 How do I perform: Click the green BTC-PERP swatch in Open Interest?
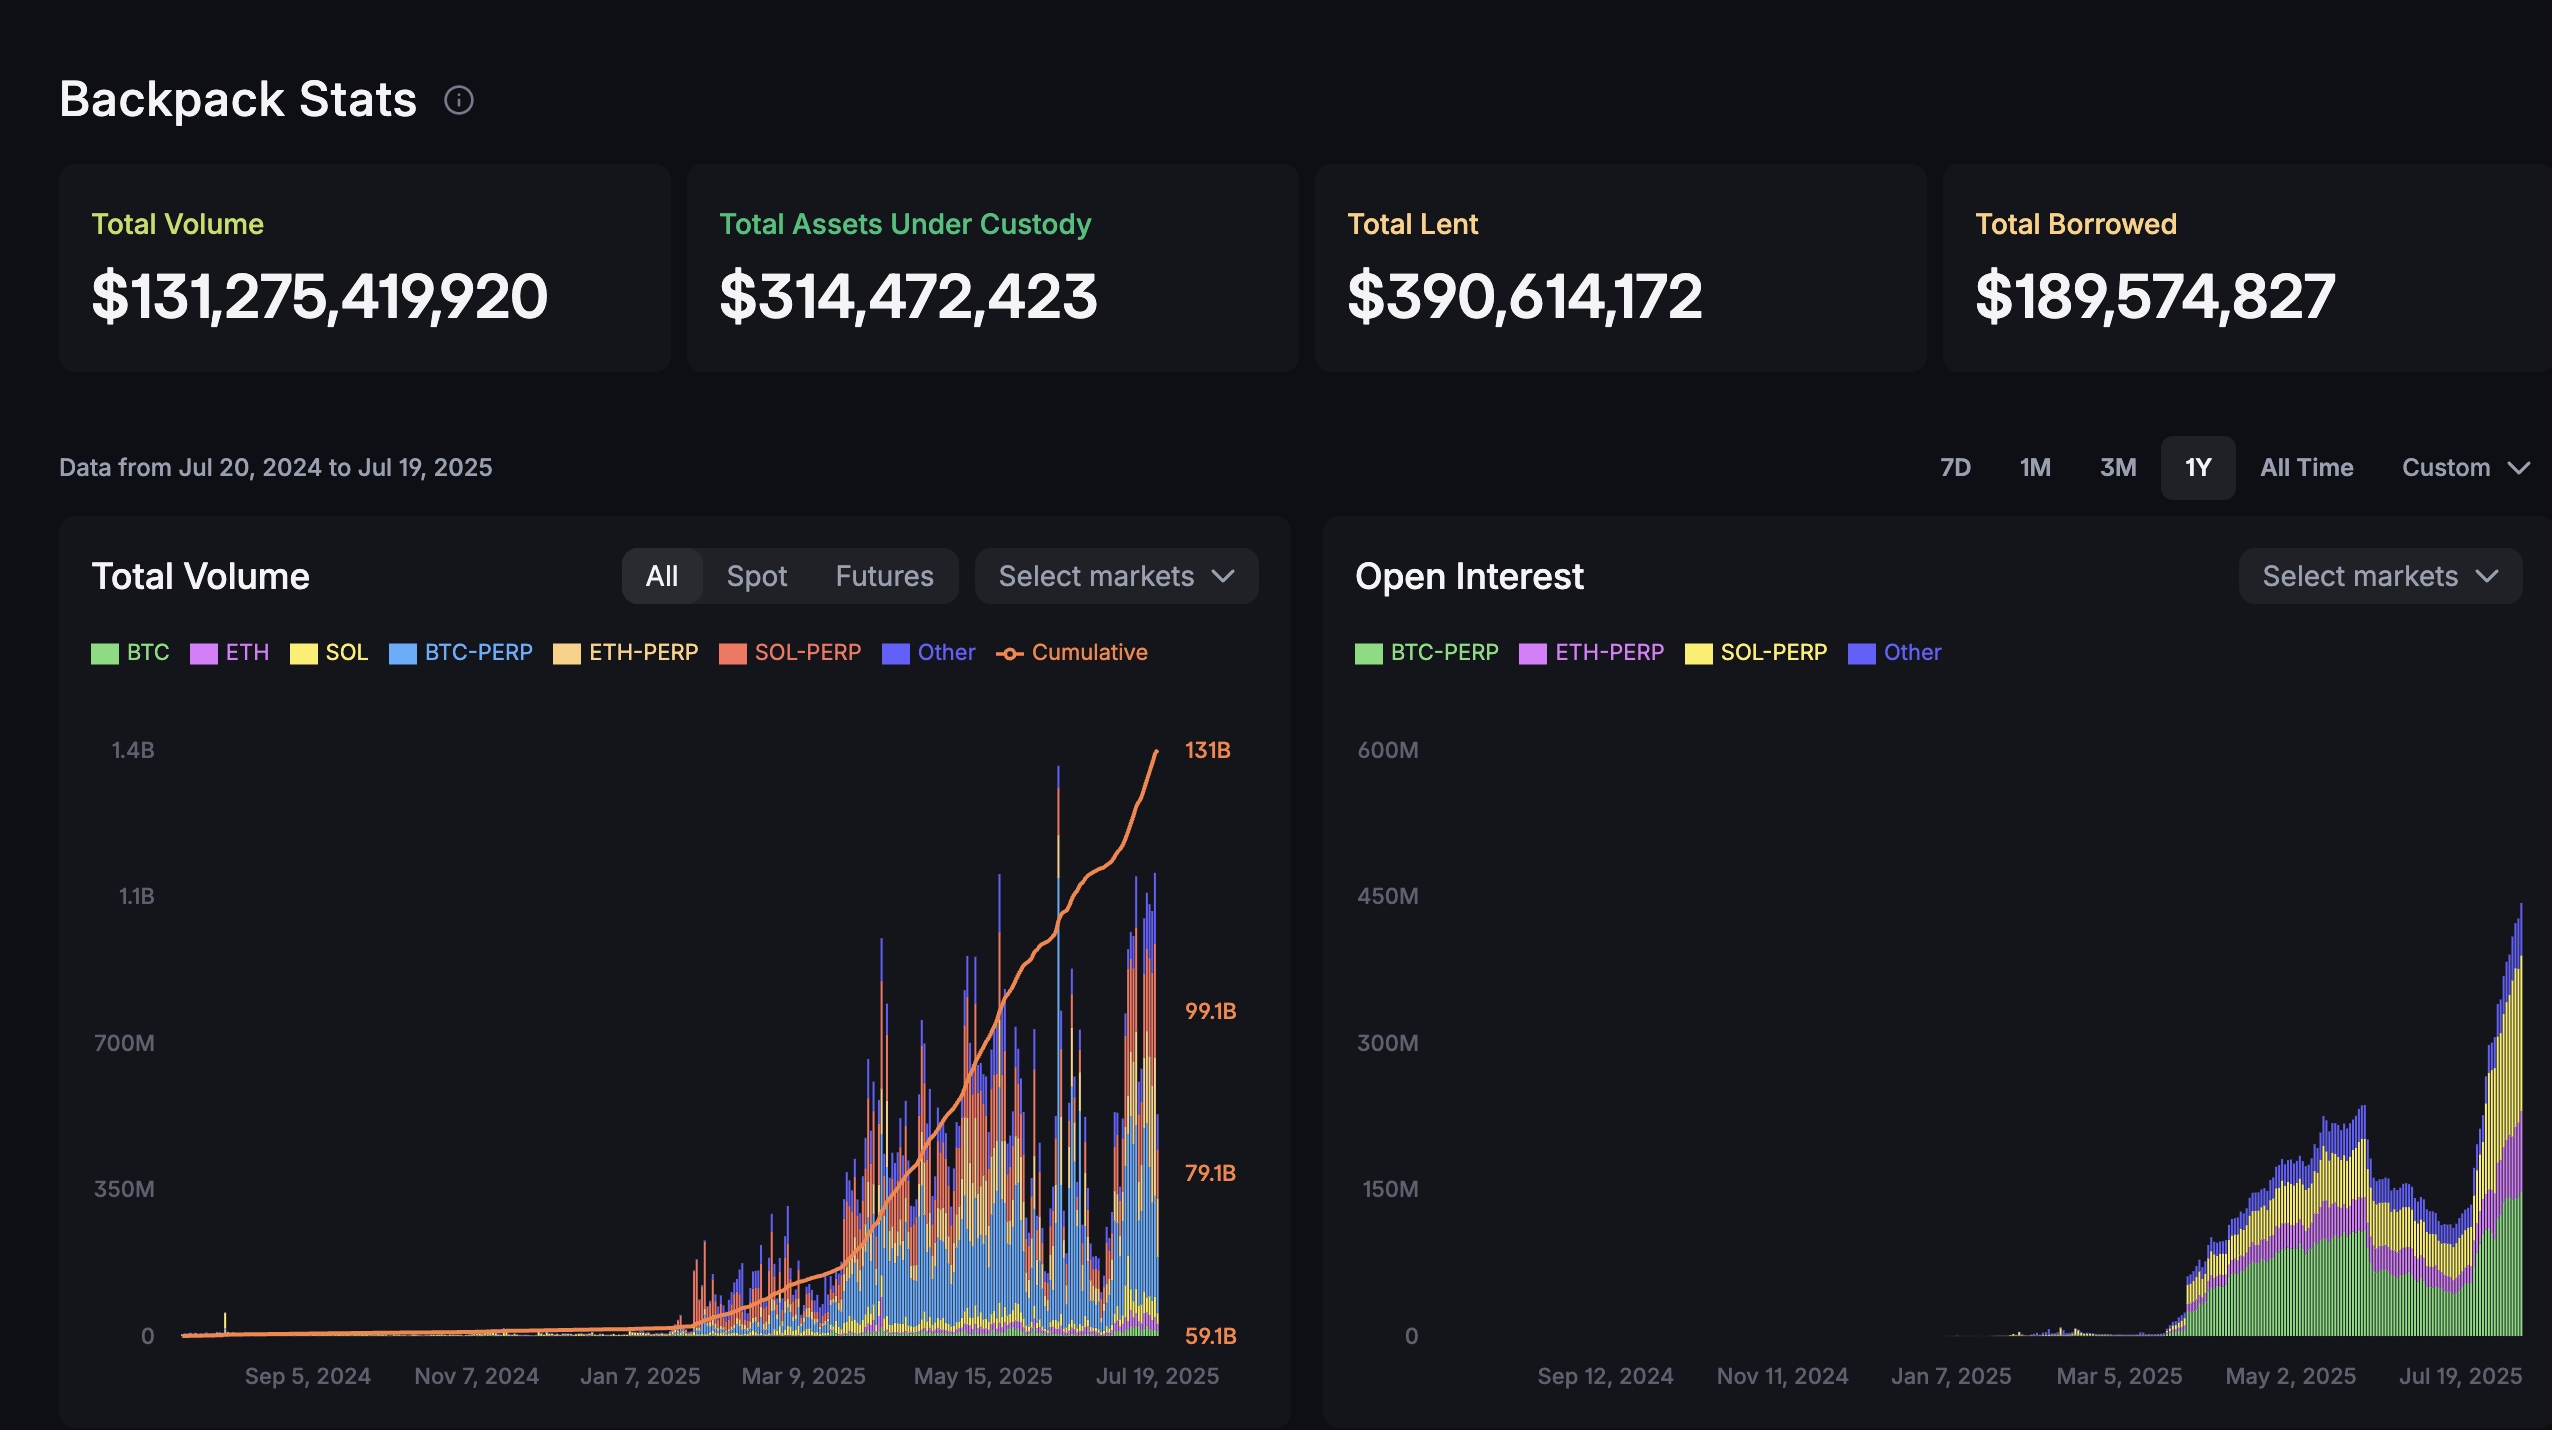[x=1369, y=653]
